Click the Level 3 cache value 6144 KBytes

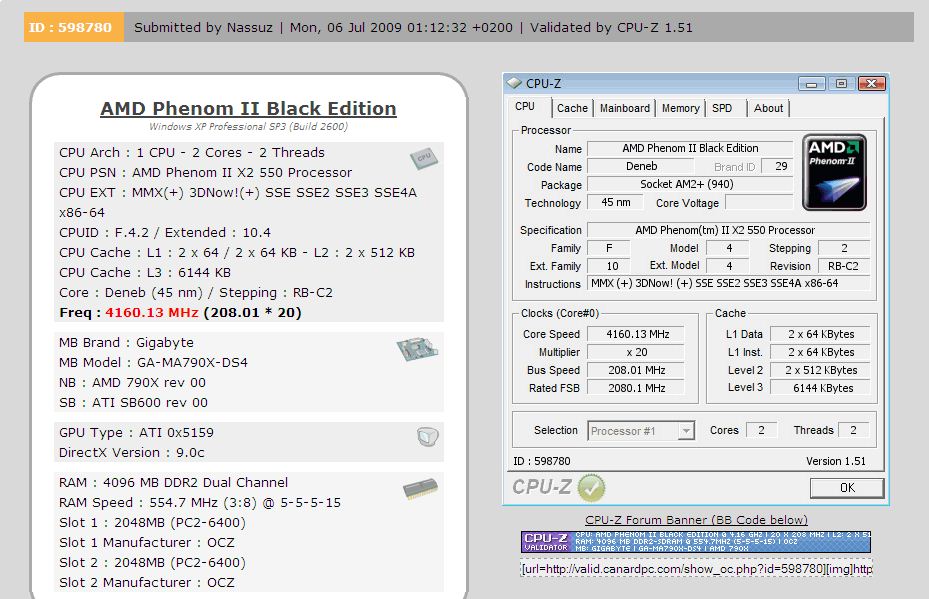[820, 388]
